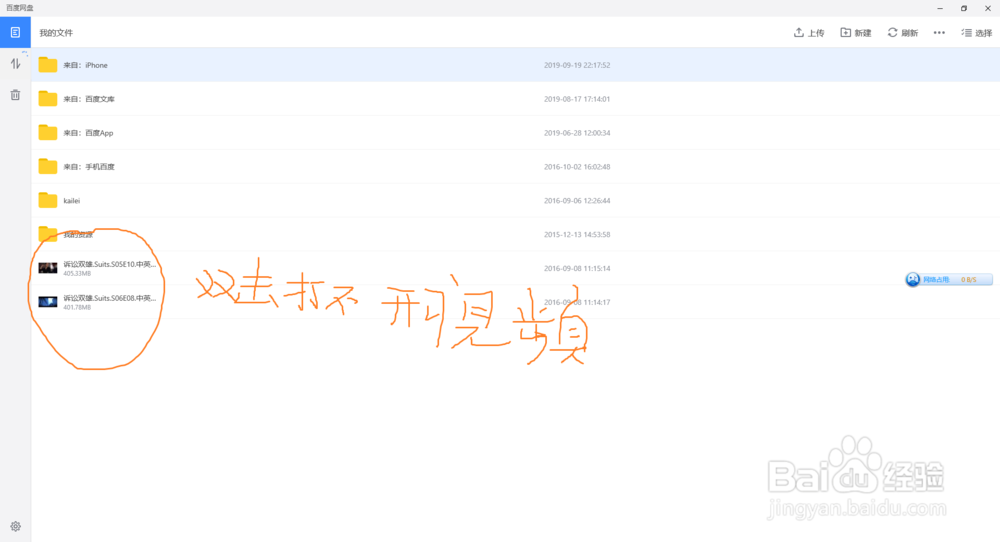Select the 我的资源 folder icon
This screenshot has height=542, width=1000.
coord(48,234)
